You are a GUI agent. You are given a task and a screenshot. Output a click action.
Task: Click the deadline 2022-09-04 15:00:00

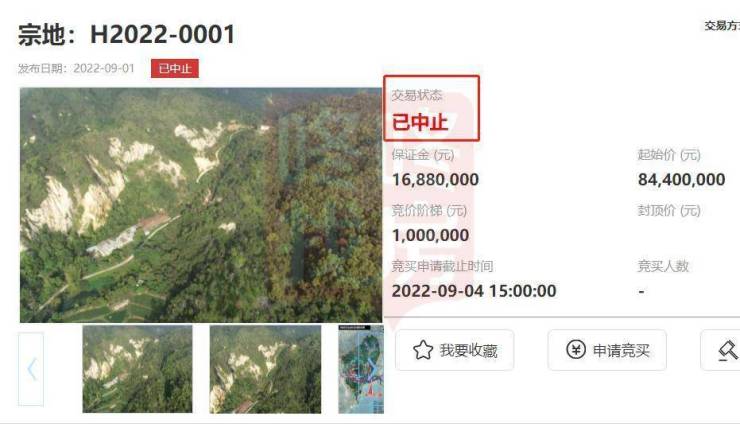point(474,291)
